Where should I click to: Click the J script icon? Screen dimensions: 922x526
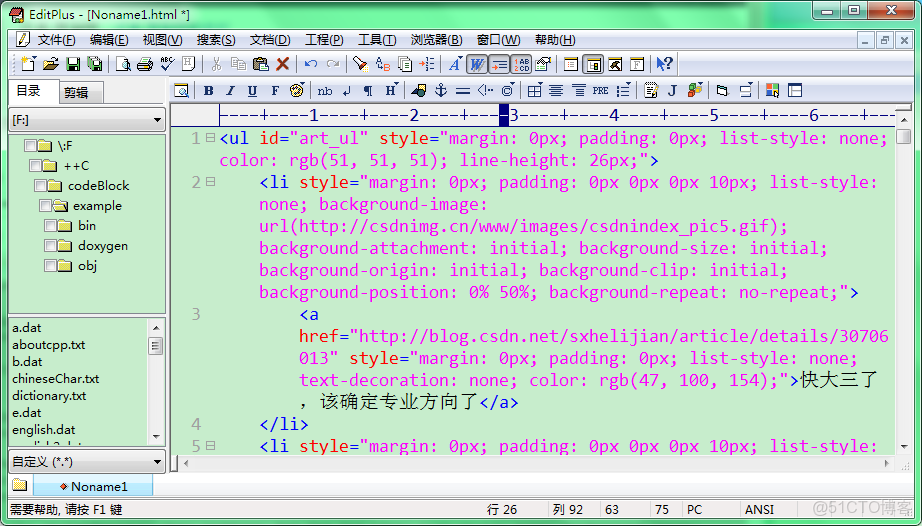click(x=672, y=91)
